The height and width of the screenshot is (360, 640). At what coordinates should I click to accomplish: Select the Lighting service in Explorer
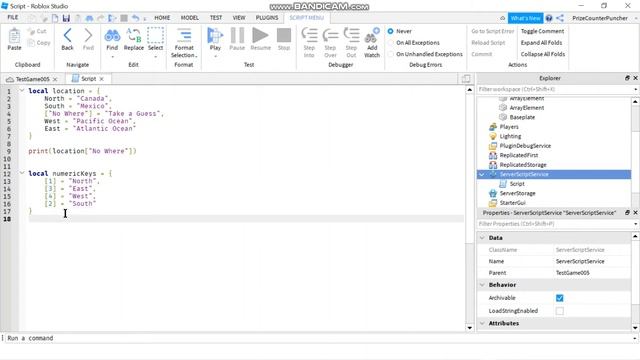click(x=510, y=136)
